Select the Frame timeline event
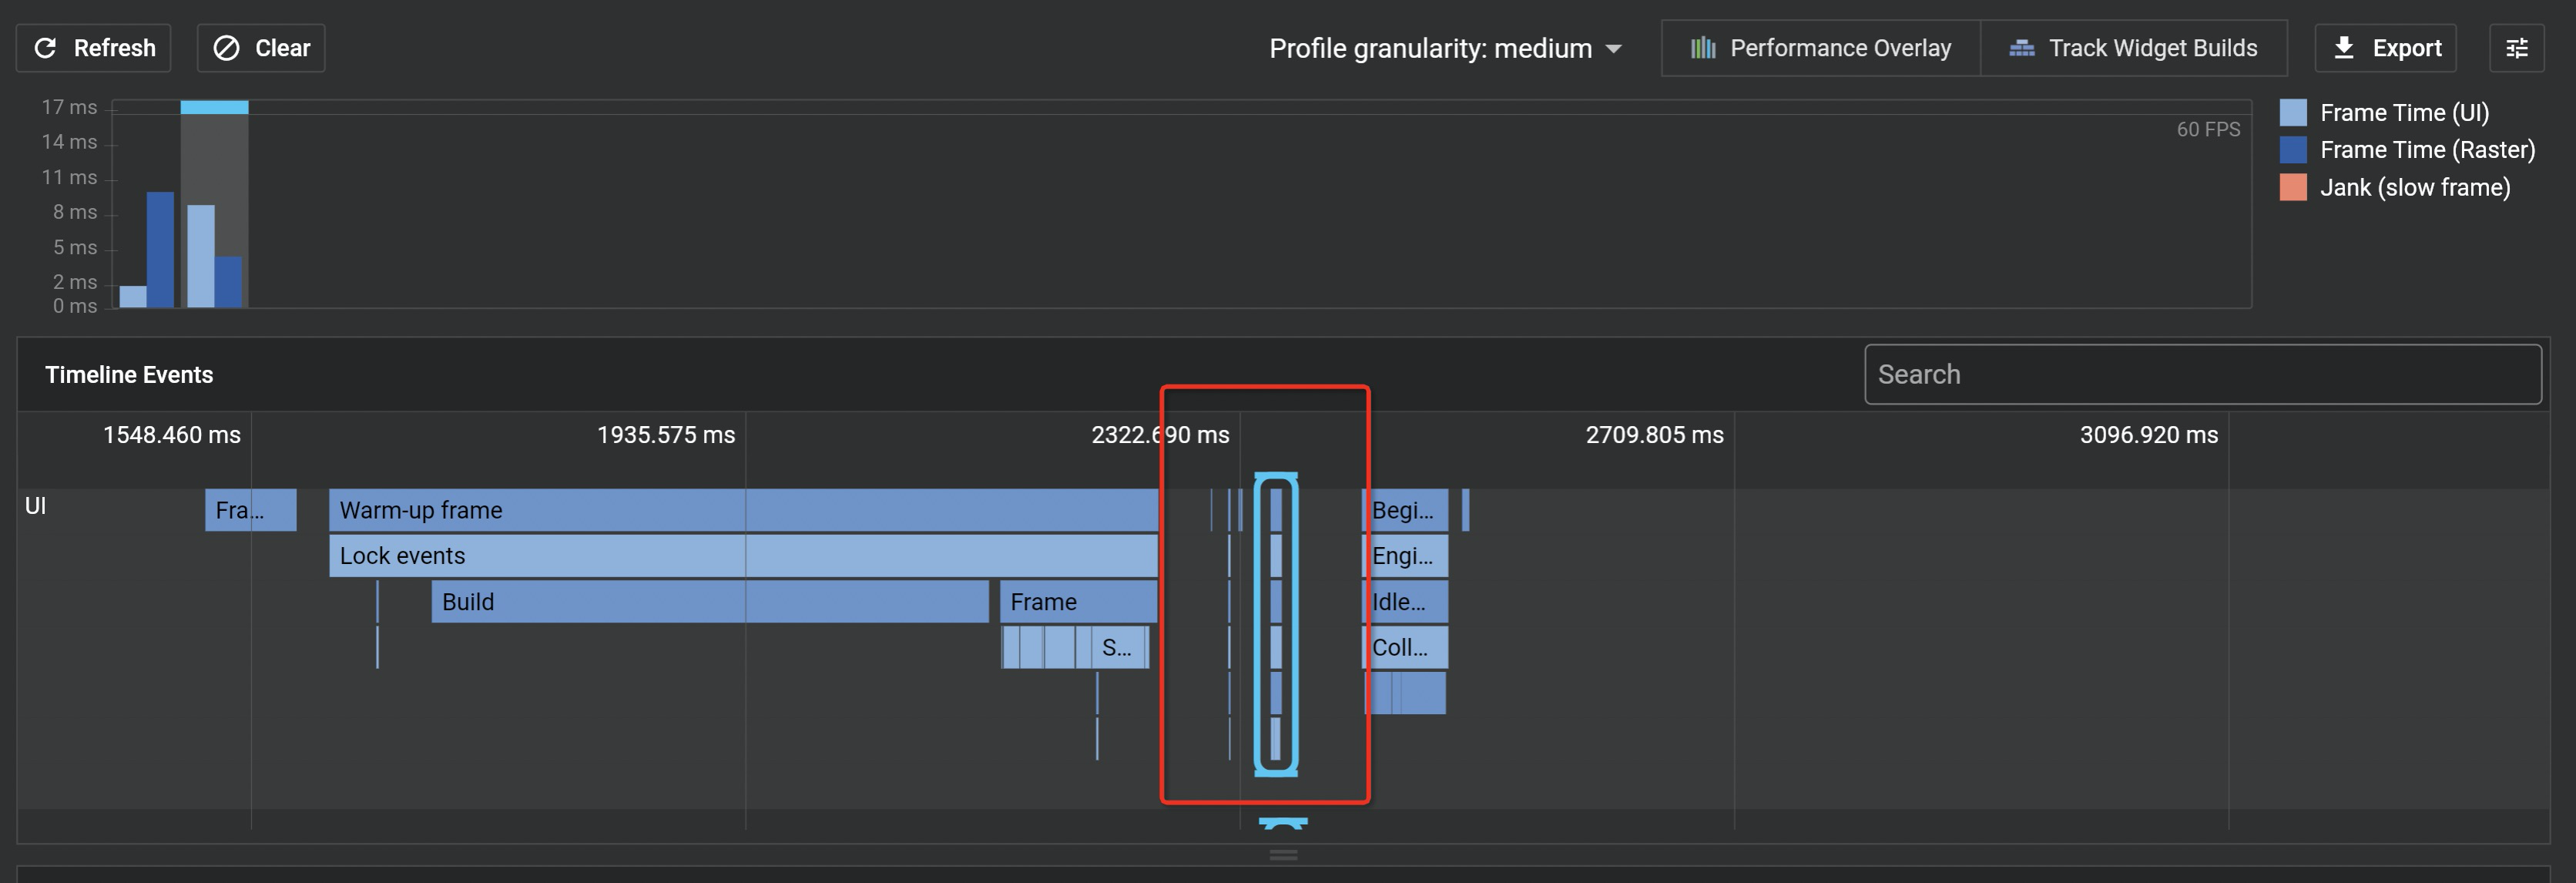Screen dimensions: 2576x883 (x=1078, y=602)
